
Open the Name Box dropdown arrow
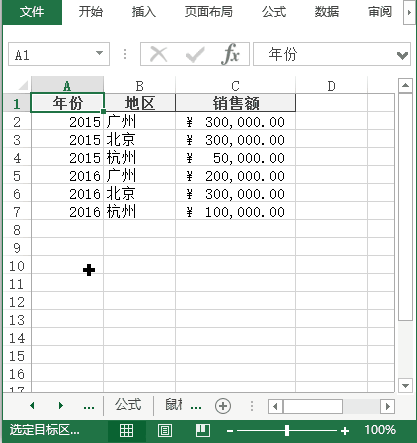[99, 53]
